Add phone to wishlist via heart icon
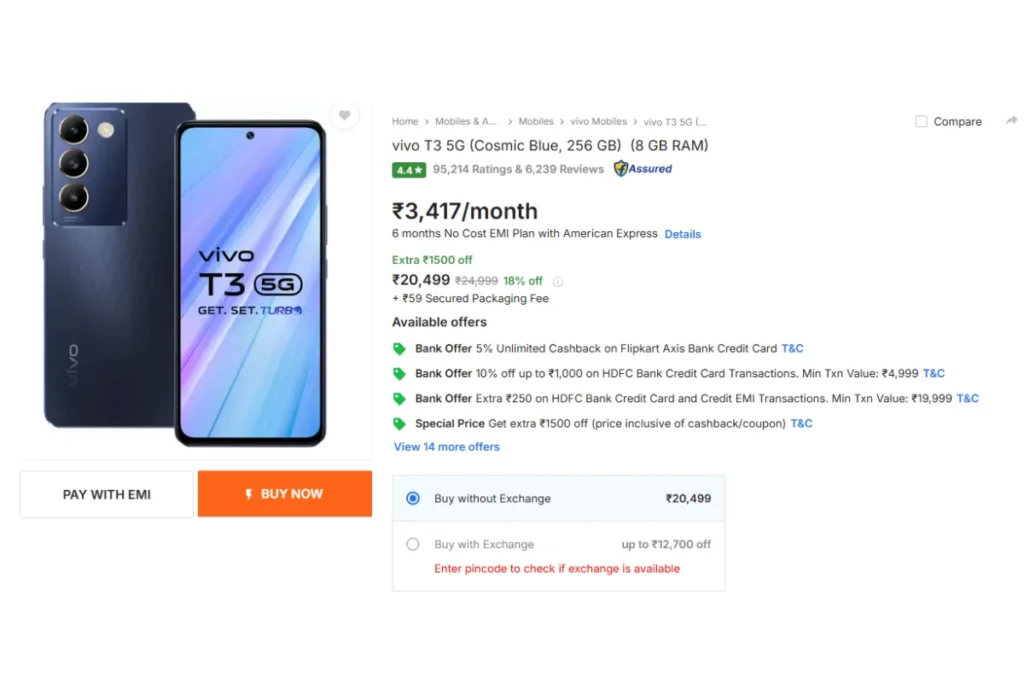The width and height of the screenshot is (1024, 683). point(344,116)
